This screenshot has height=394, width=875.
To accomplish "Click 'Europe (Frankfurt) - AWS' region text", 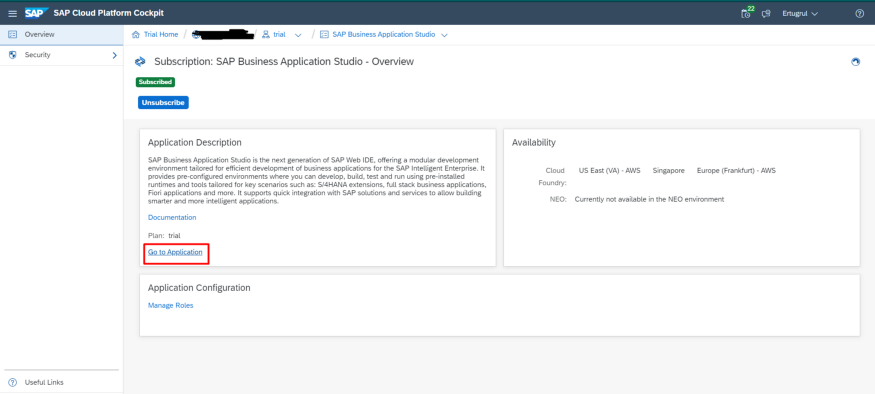I will click(736, 170).
